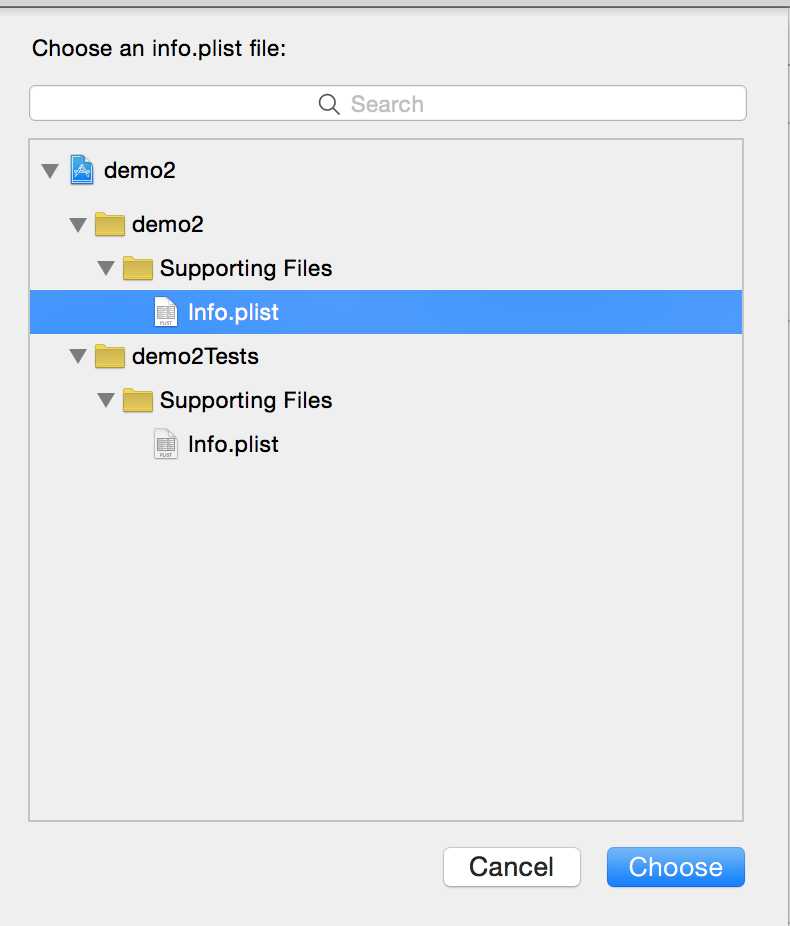Click the demo2 group folder icon

click(109, 225)
